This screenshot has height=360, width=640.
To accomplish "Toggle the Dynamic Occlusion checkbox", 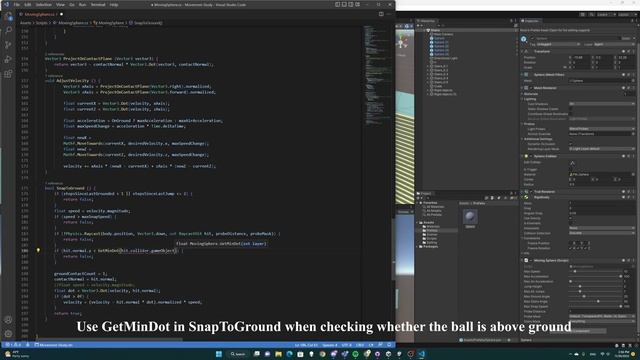I will click(x=571, y=144).
